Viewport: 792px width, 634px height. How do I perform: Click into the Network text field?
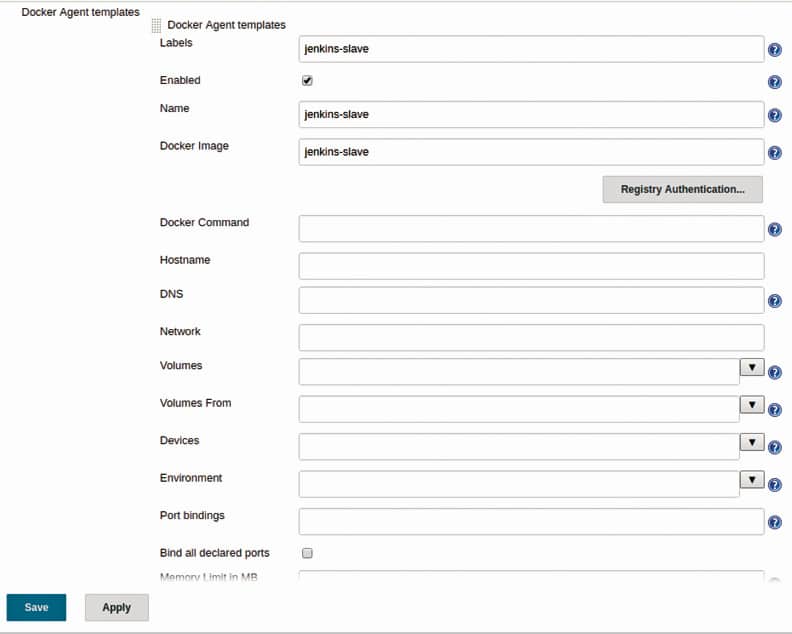tap(531, 337)
